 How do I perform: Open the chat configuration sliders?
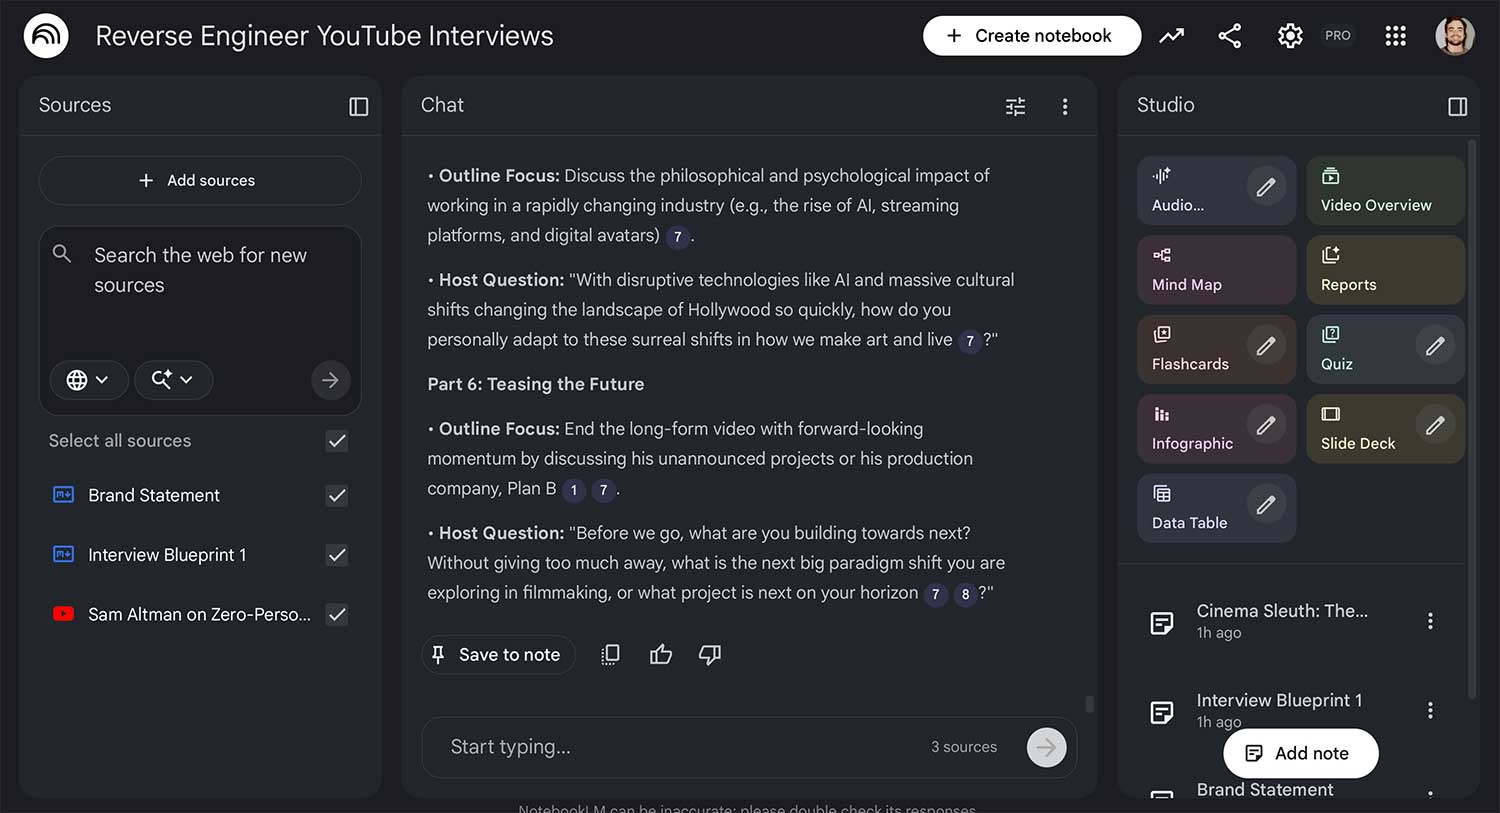(x=1015, y=105)
